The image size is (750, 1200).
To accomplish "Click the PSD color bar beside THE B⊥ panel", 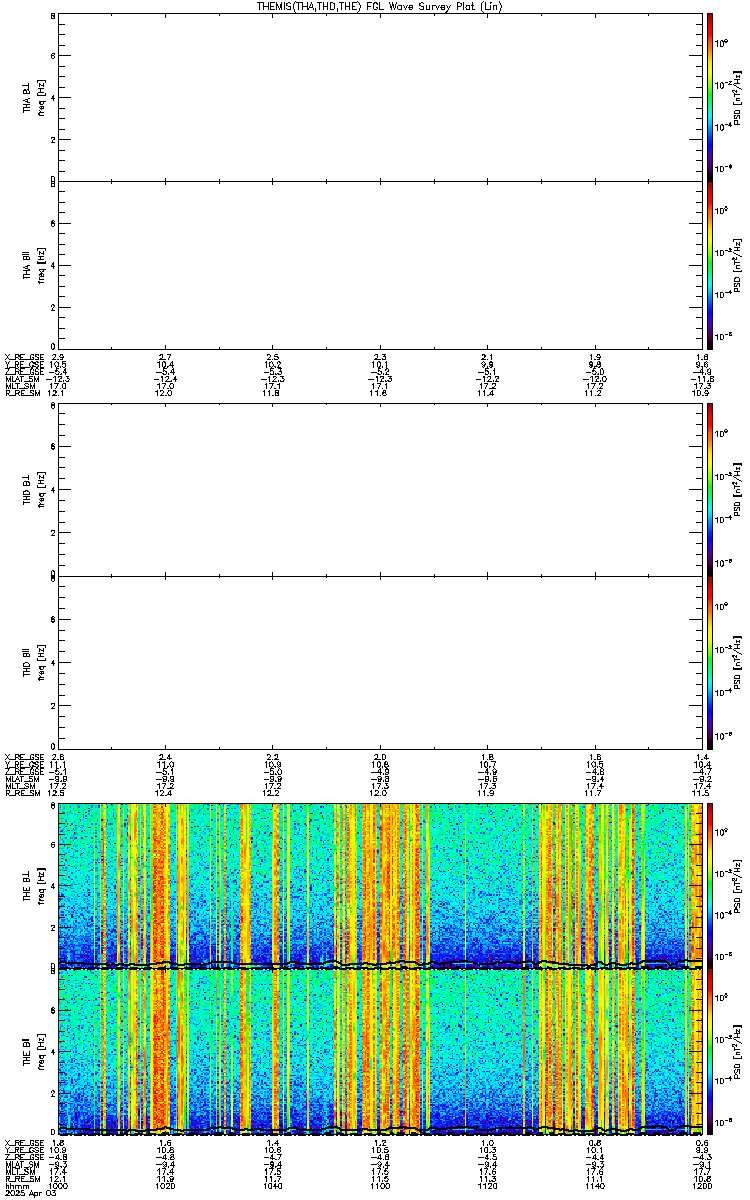I will click(710, 884).
